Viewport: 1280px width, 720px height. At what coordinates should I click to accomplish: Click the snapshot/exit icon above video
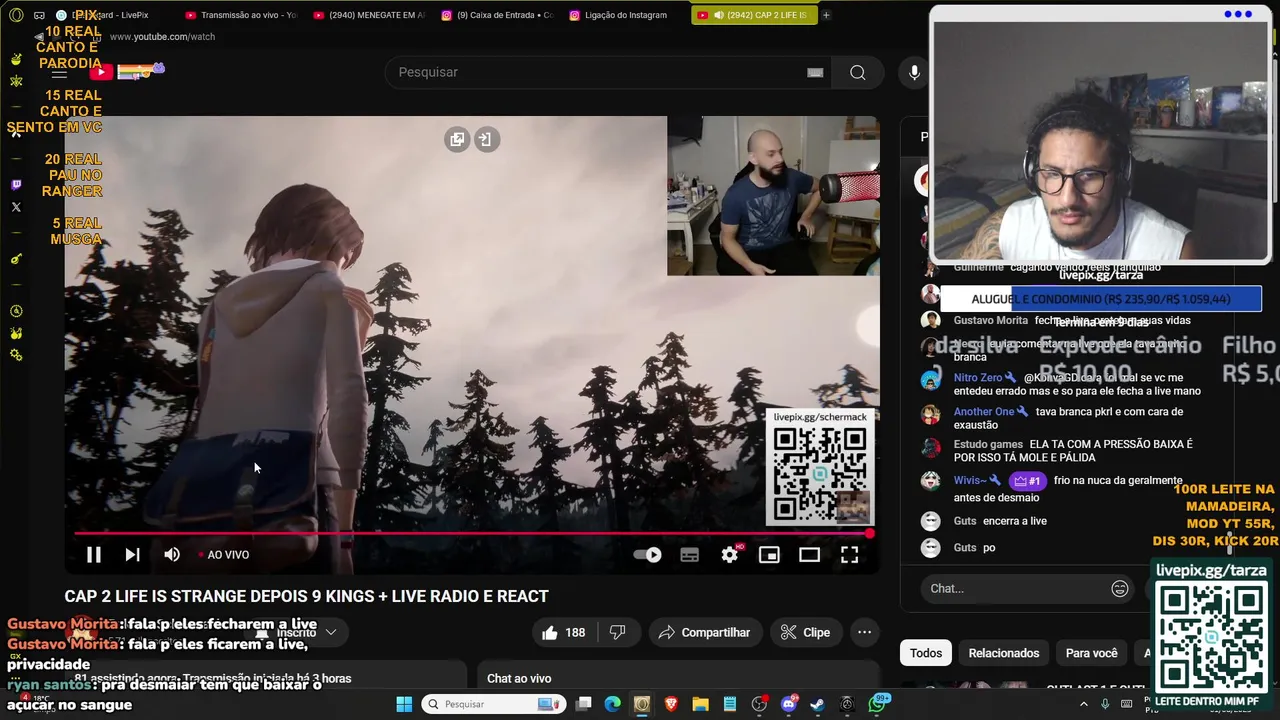pos(485,139)
